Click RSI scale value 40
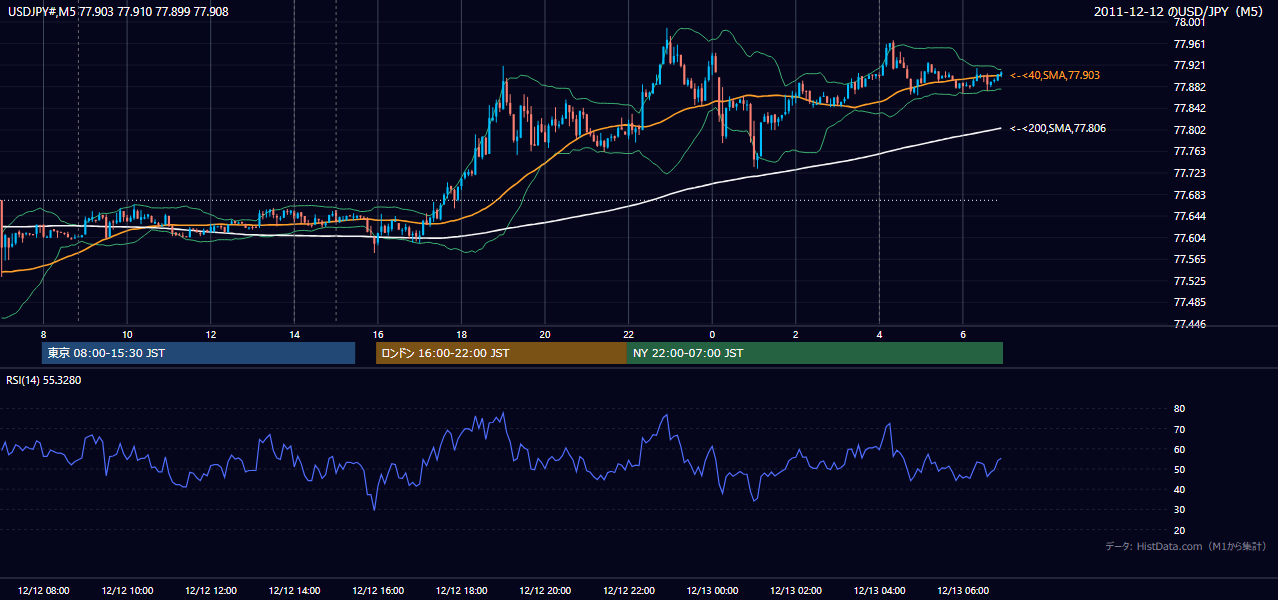This screenshot has width=1278, height=600. (x=1179, y=489)
